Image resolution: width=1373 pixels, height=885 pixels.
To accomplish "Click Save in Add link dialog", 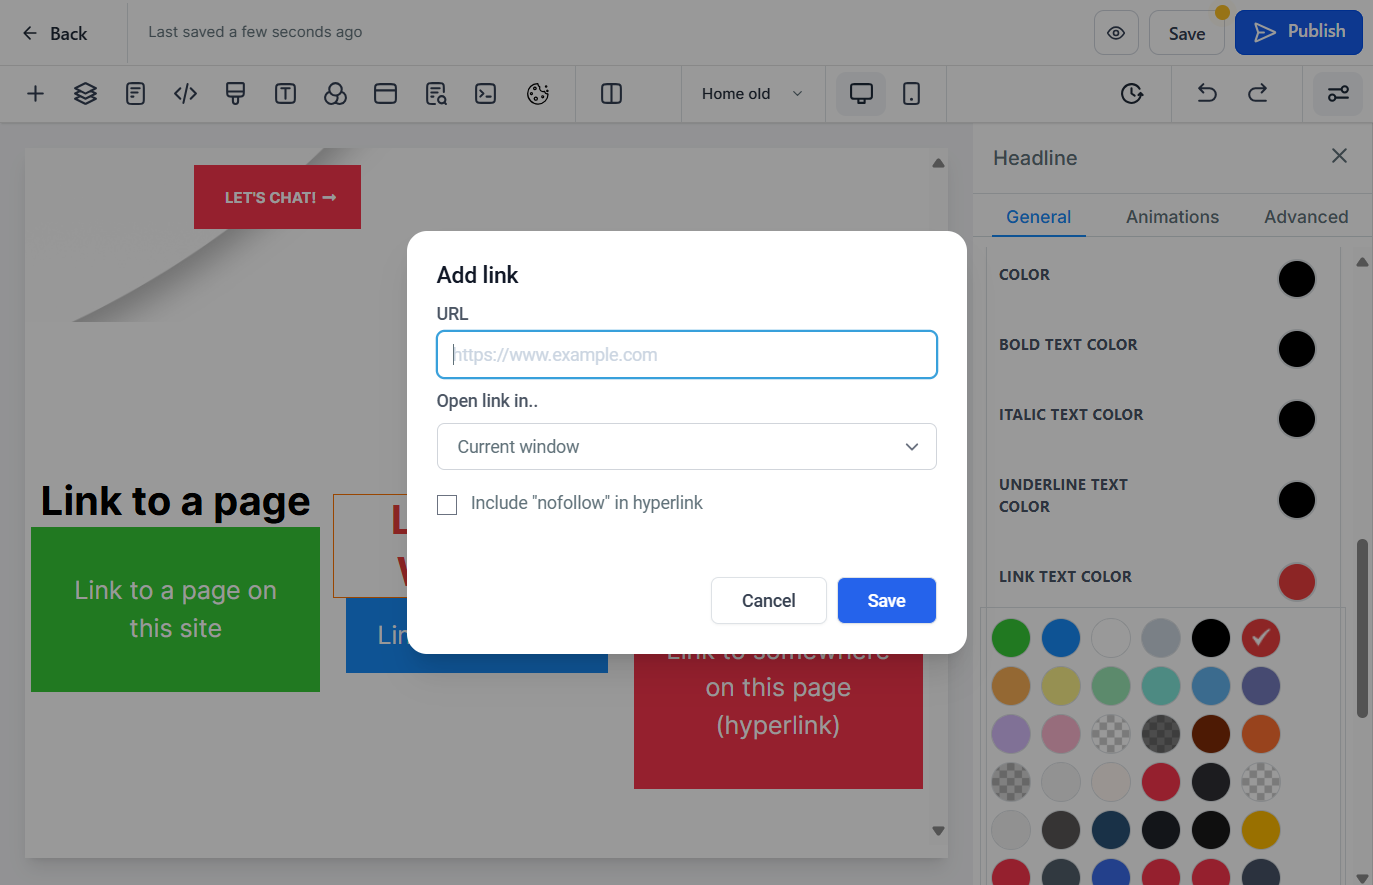I will point(887,600).
